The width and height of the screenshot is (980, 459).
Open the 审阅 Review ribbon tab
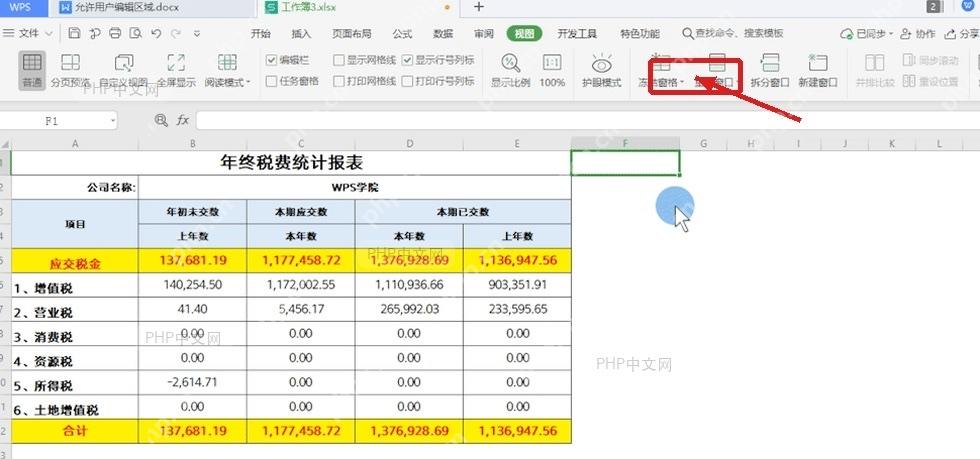point(484,34)
